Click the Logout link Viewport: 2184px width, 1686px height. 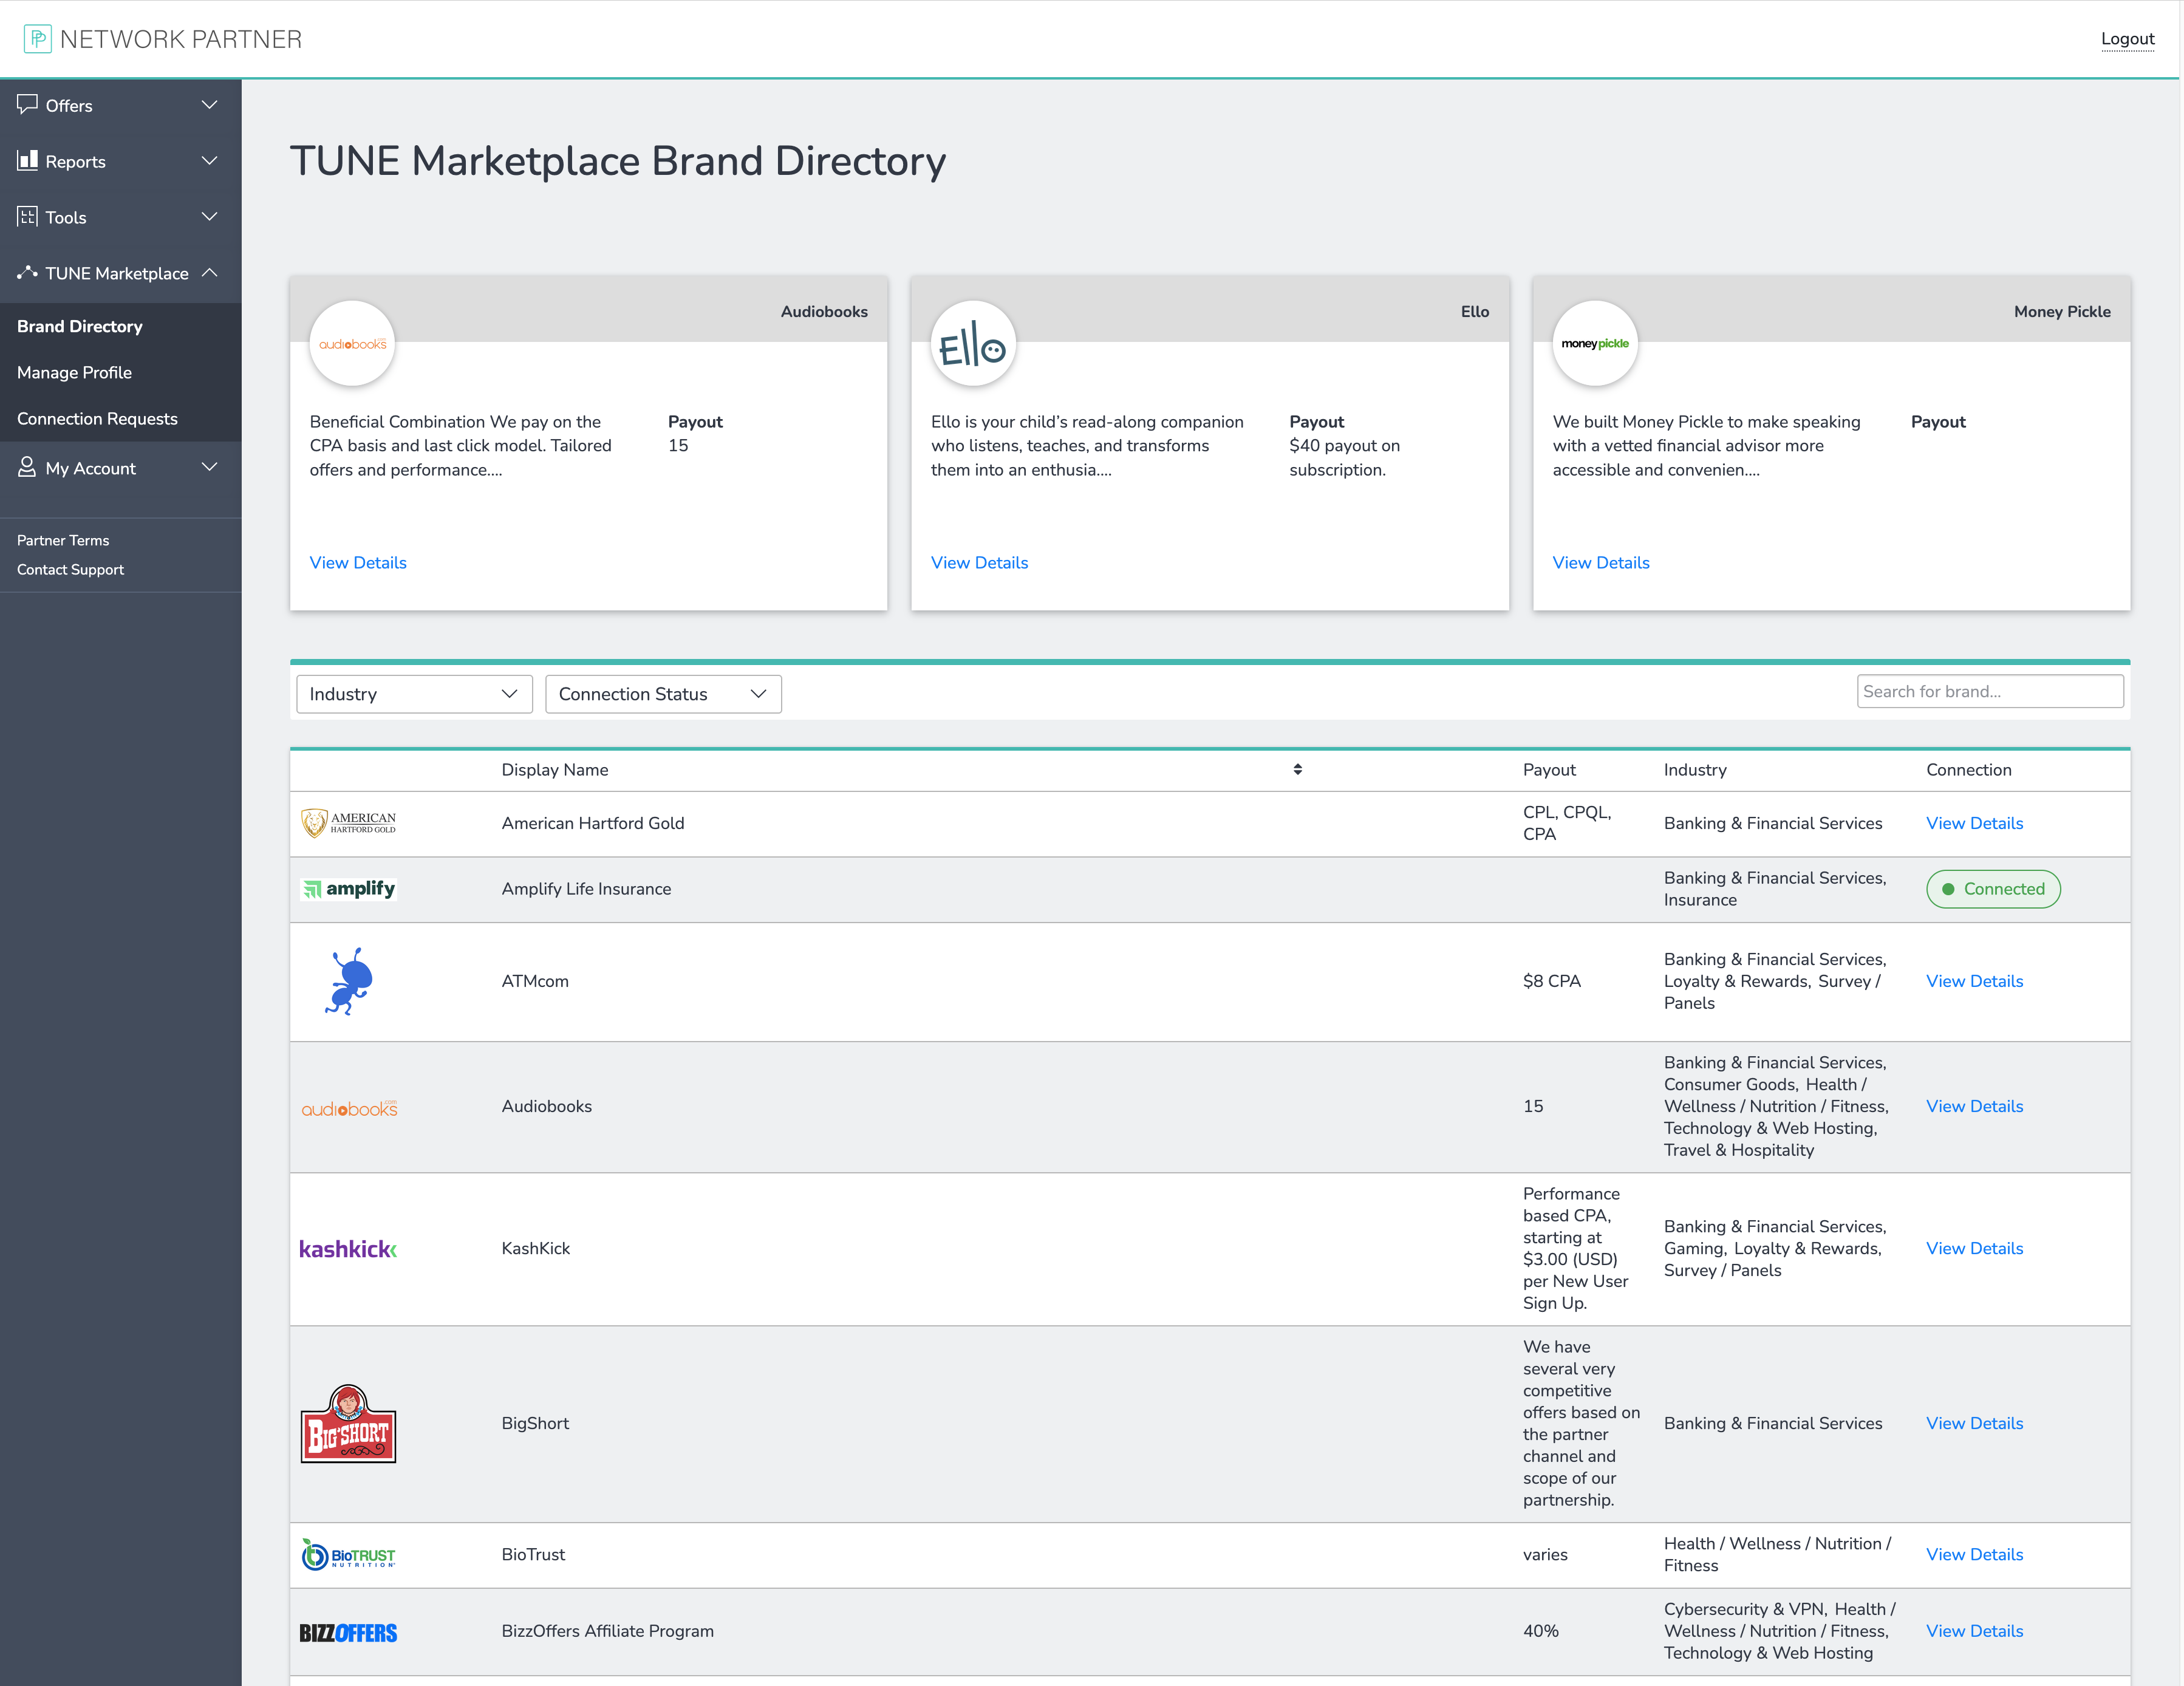pyautogui.click(x=2127, y=39)
